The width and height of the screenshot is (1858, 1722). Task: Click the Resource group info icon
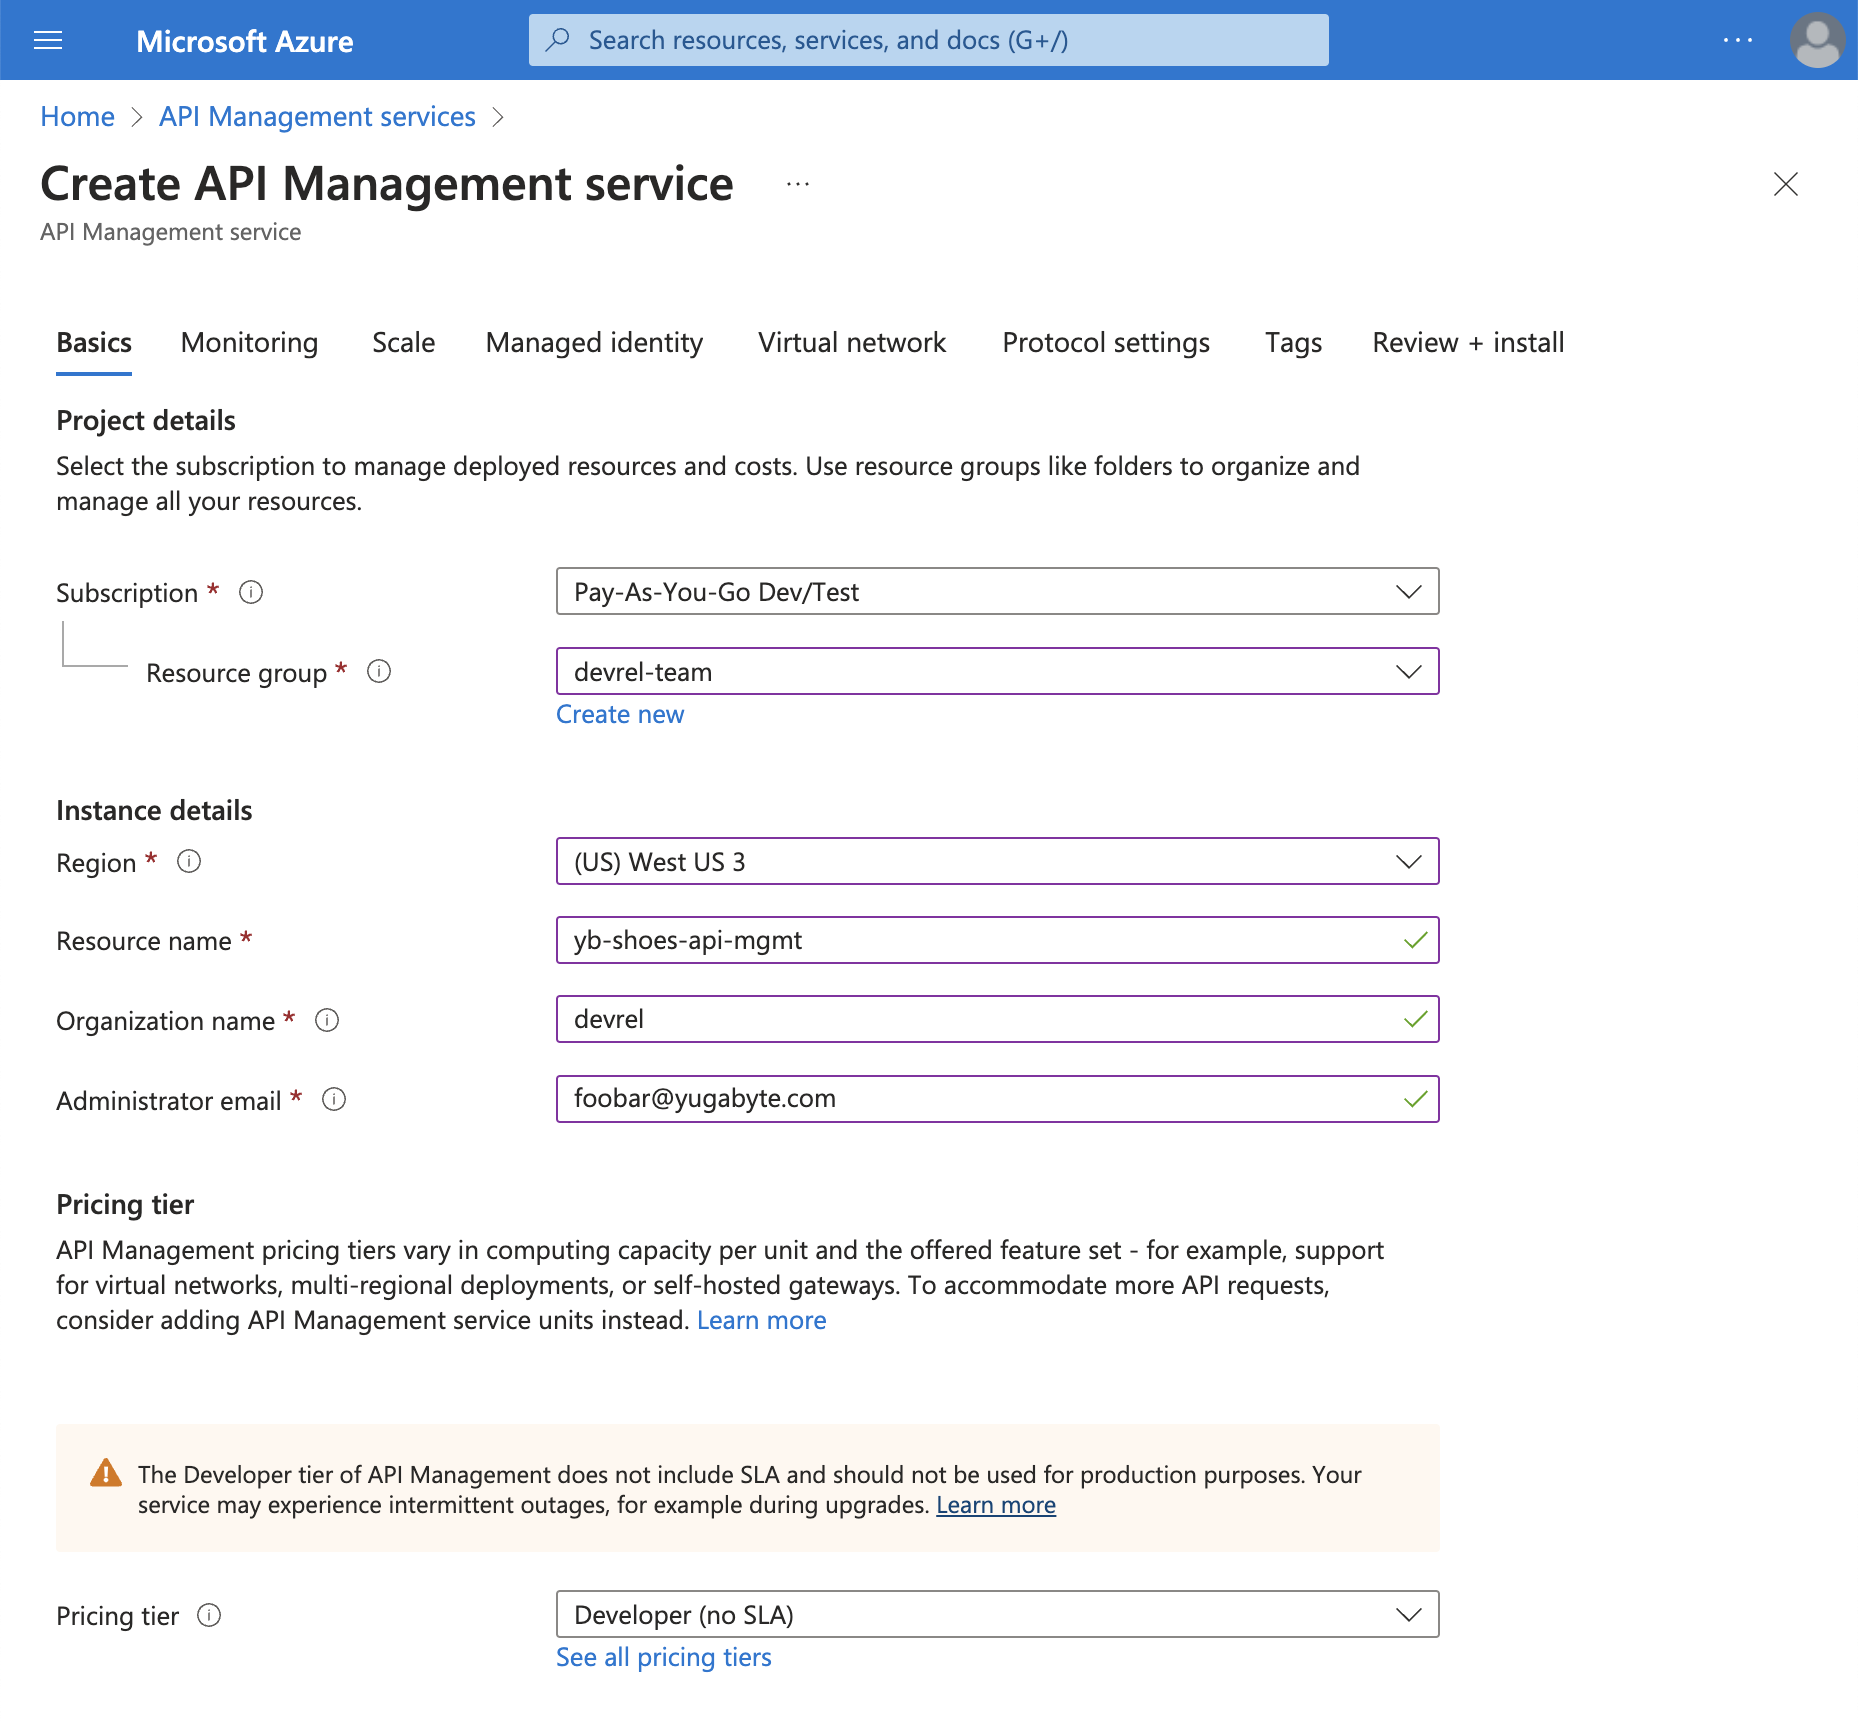(x=378, y=672)
